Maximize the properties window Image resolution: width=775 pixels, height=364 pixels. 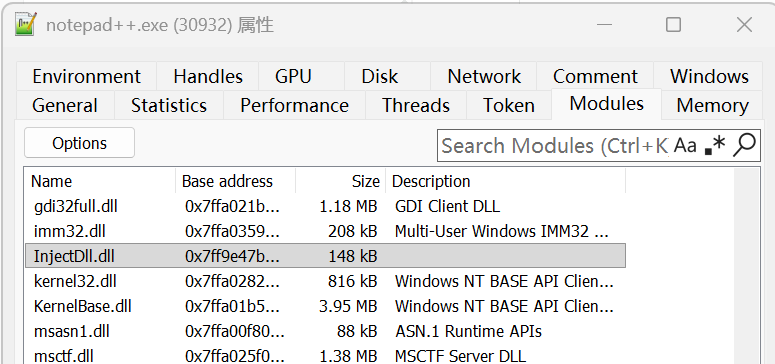pyautogui.click(x=673, y=24)
